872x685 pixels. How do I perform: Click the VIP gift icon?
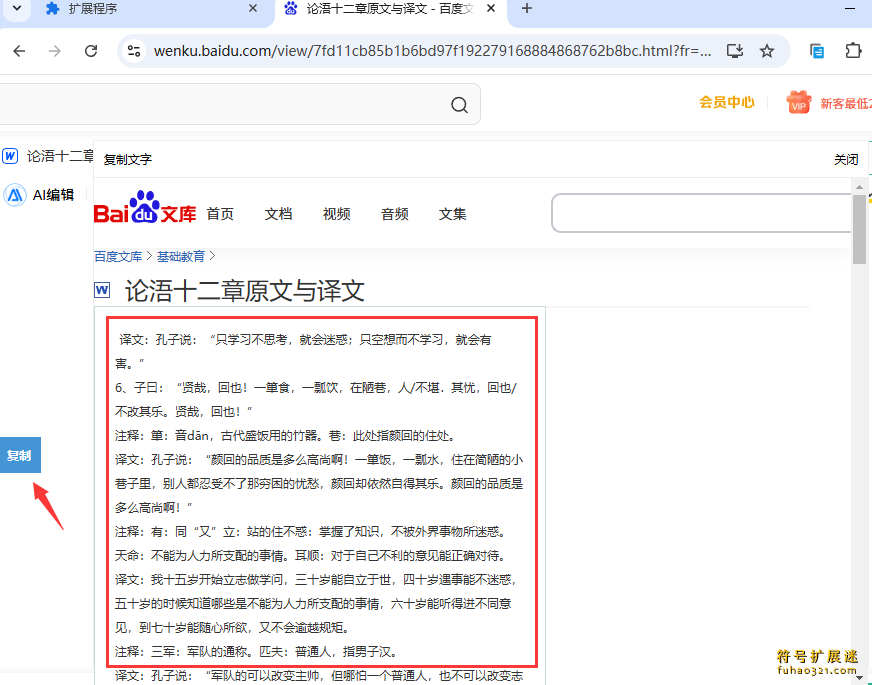point(799,102)
